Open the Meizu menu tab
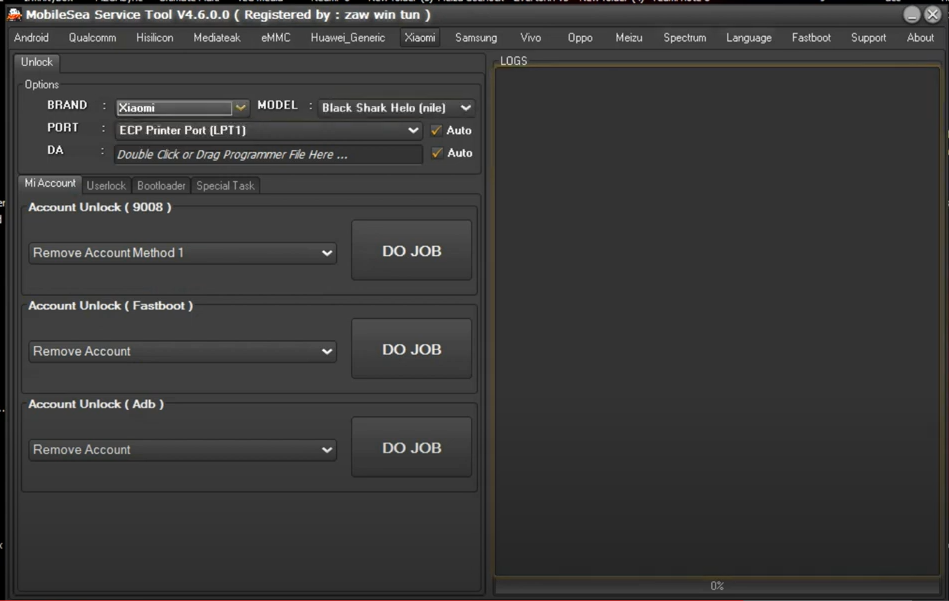 (x=628, y=38)
